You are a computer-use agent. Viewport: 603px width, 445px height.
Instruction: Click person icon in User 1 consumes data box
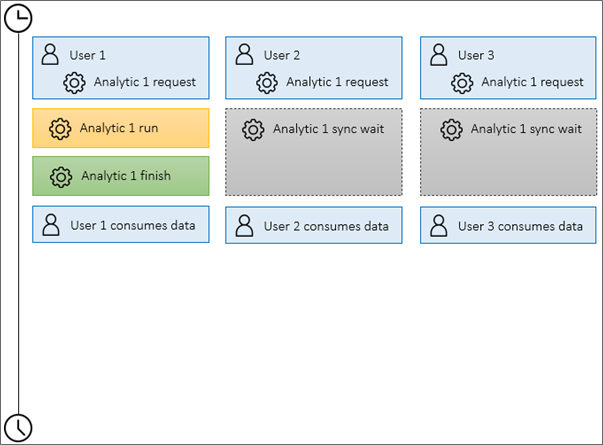coord(50,226)
